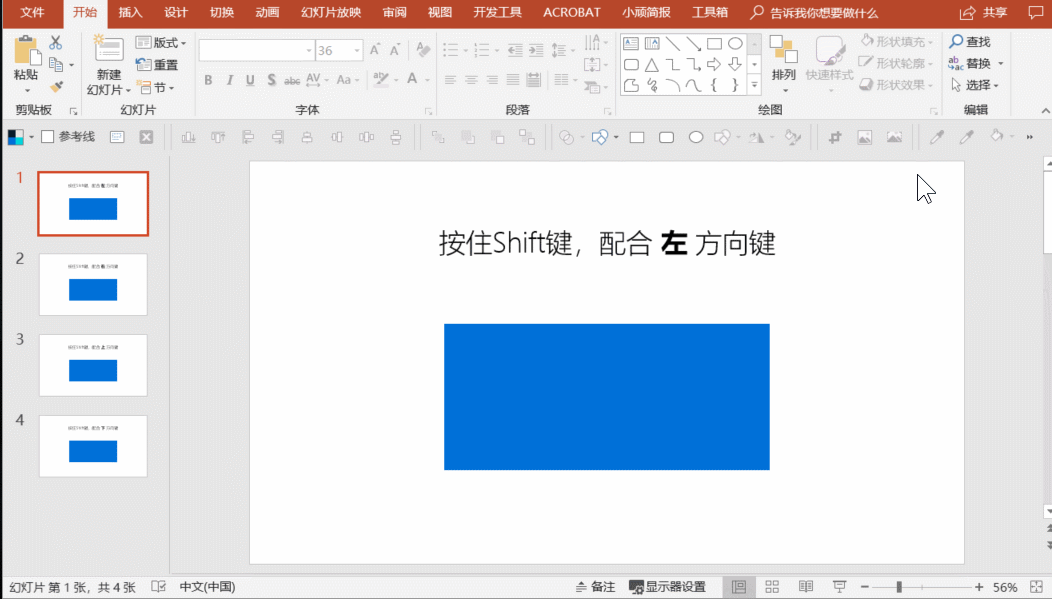Toggle text Shadow formatting

[x=271, y=80]
